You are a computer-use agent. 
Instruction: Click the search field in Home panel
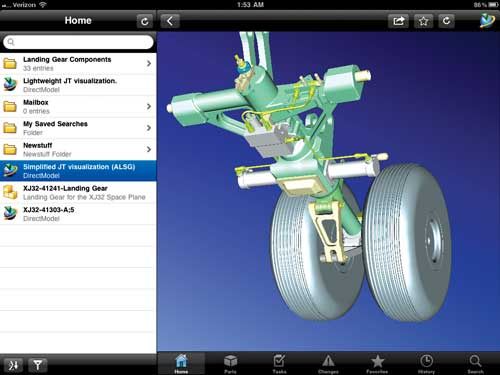coord(78,42)
